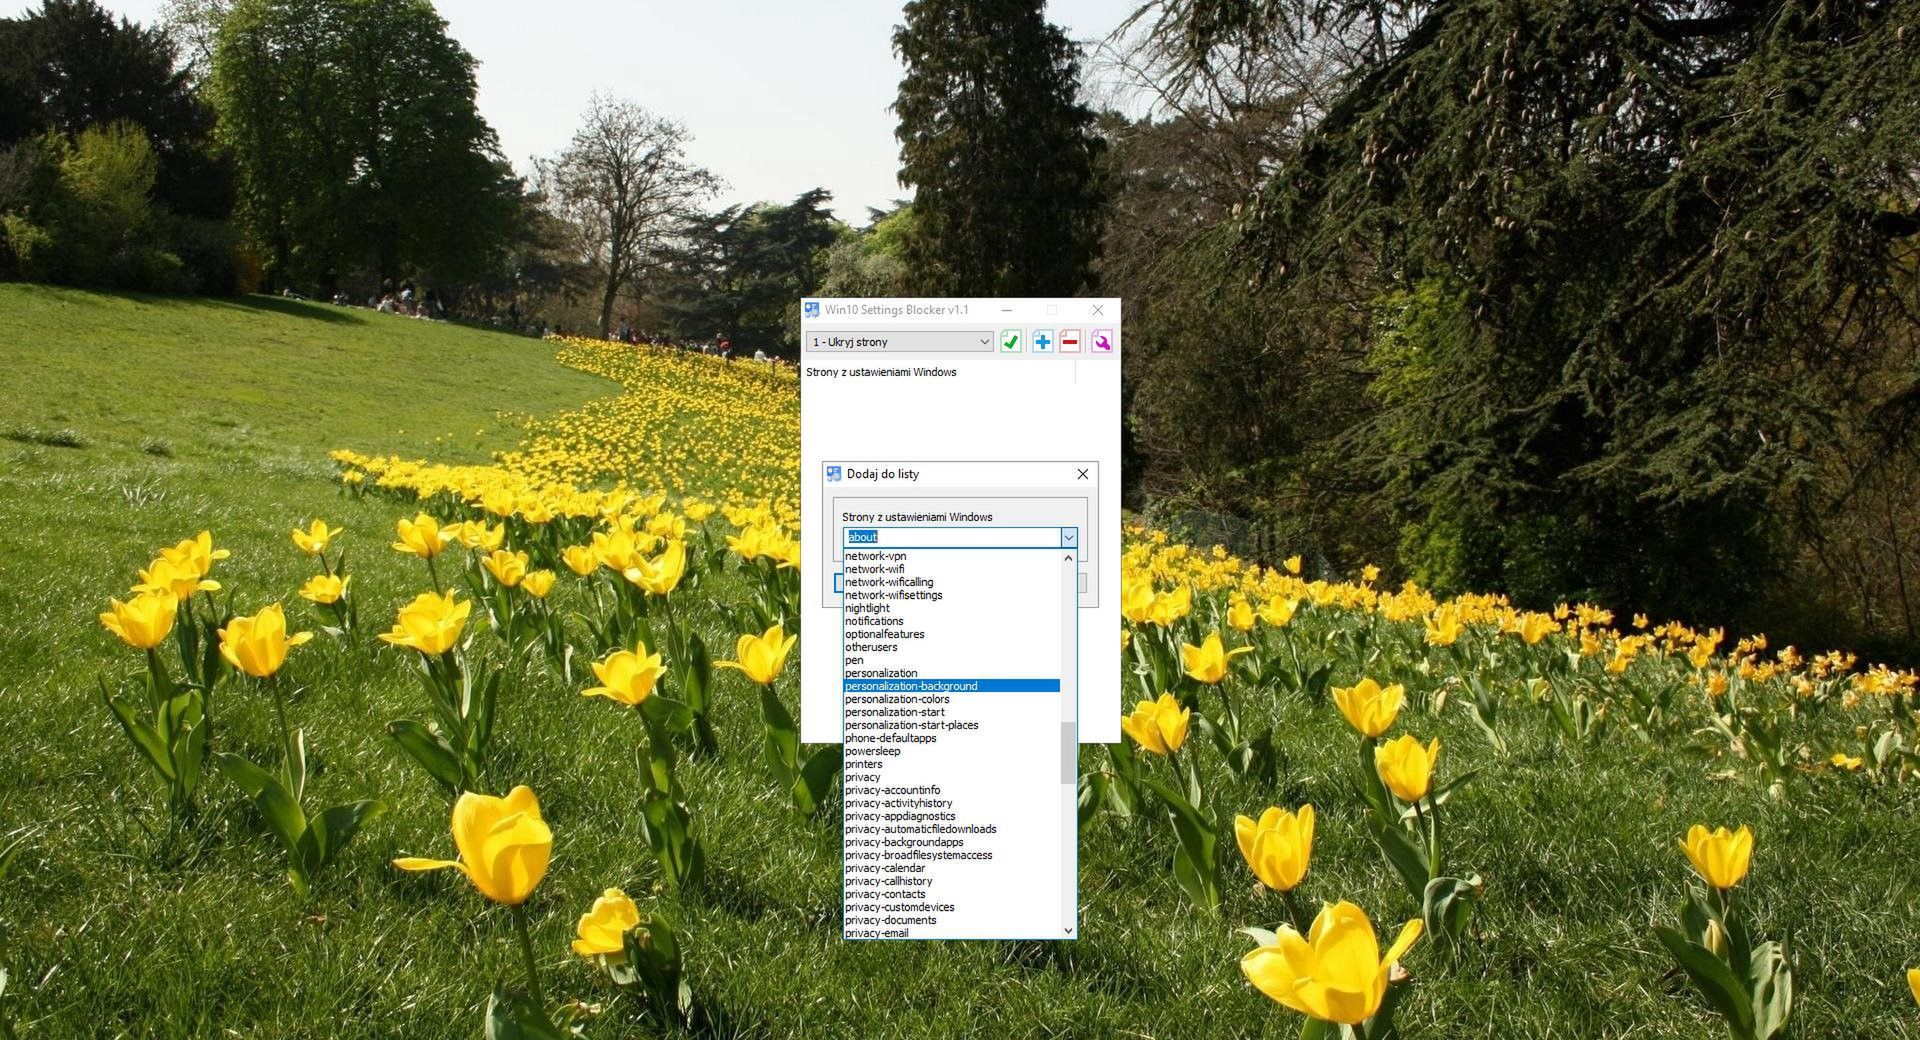The image size is (1920, 1040).
Task: Click the red minus remove icon
Action: (1070, 342)
